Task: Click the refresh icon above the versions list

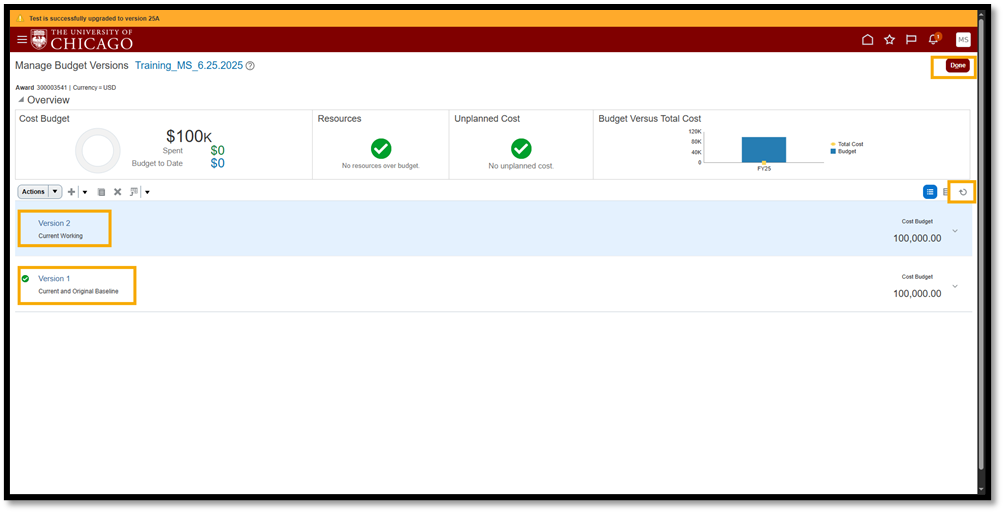Action: click(x=963, y=191)
